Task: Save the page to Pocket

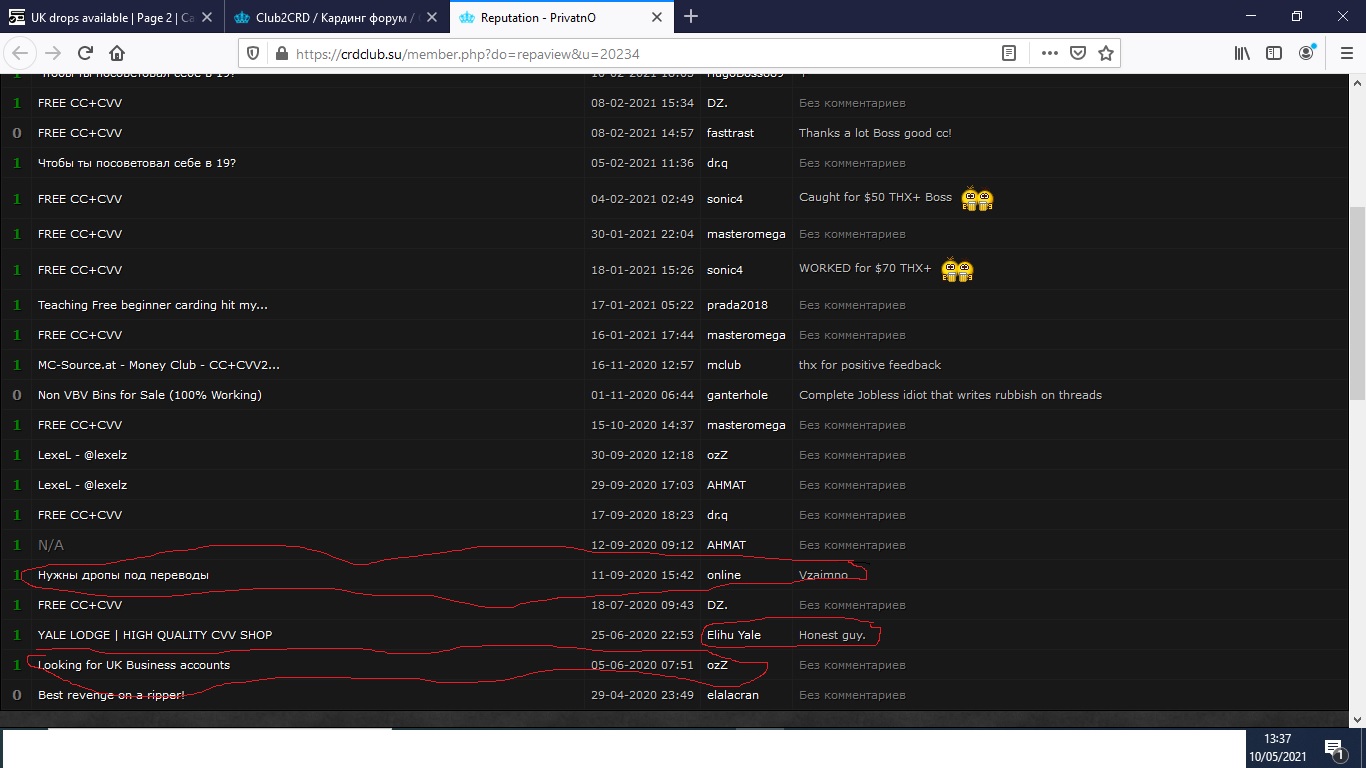Action: [1078, 53]
